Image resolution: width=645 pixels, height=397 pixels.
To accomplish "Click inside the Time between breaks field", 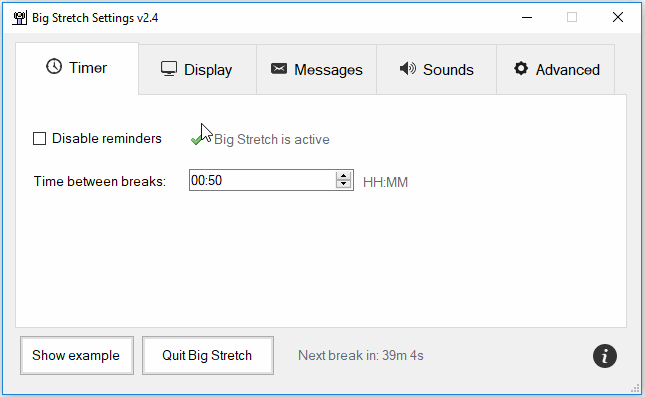I will click(262, 180).
